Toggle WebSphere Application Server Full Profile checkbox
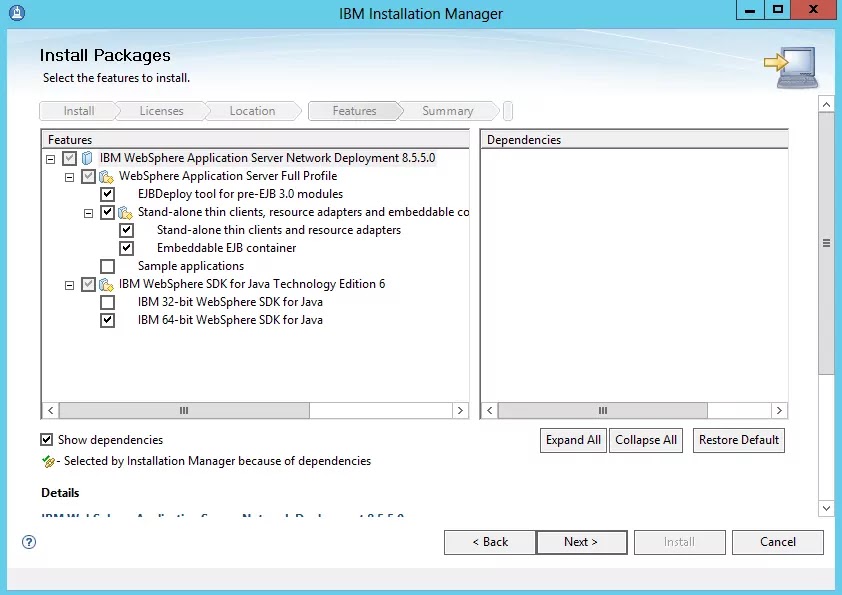842x595 pixels. 88,176
